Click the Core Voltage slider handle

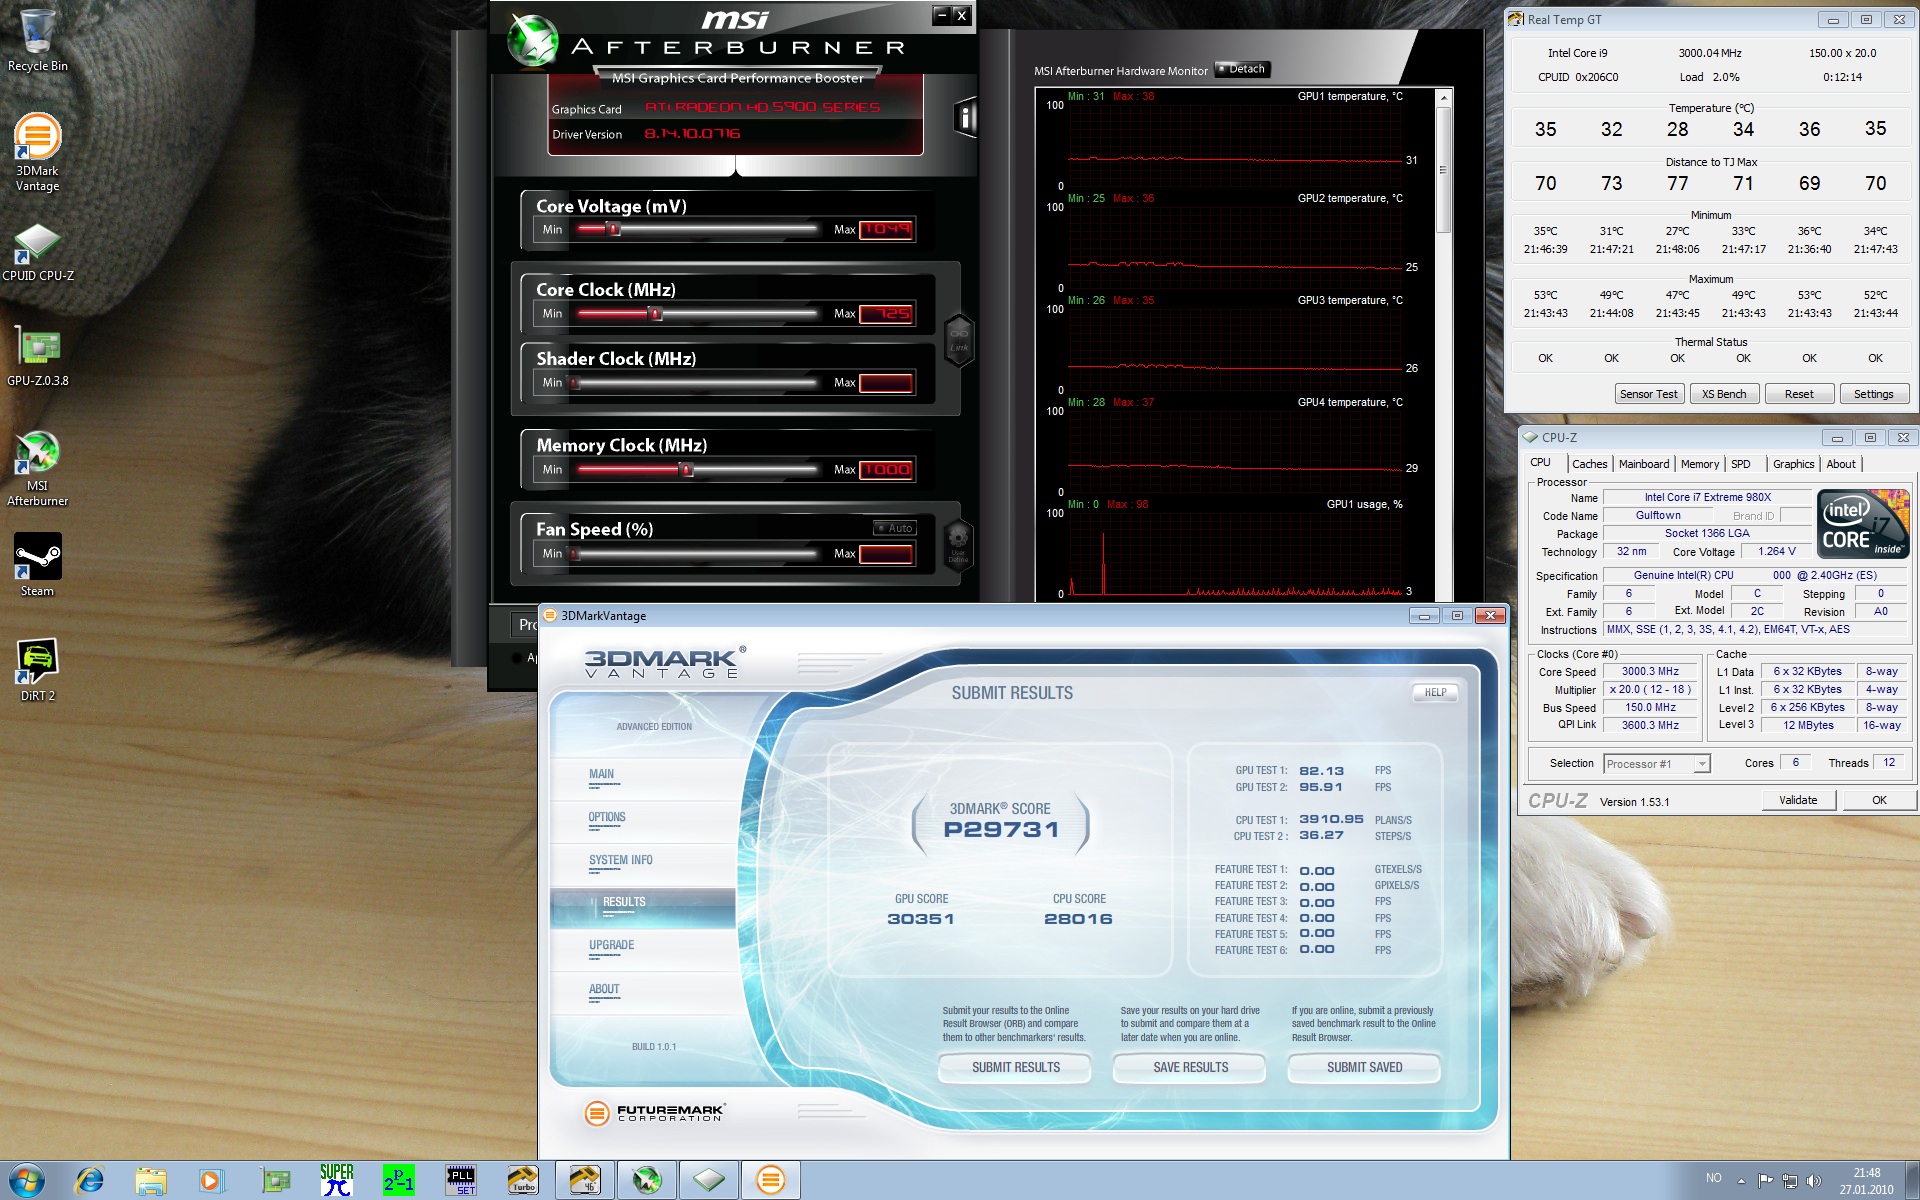click(614, 230)
